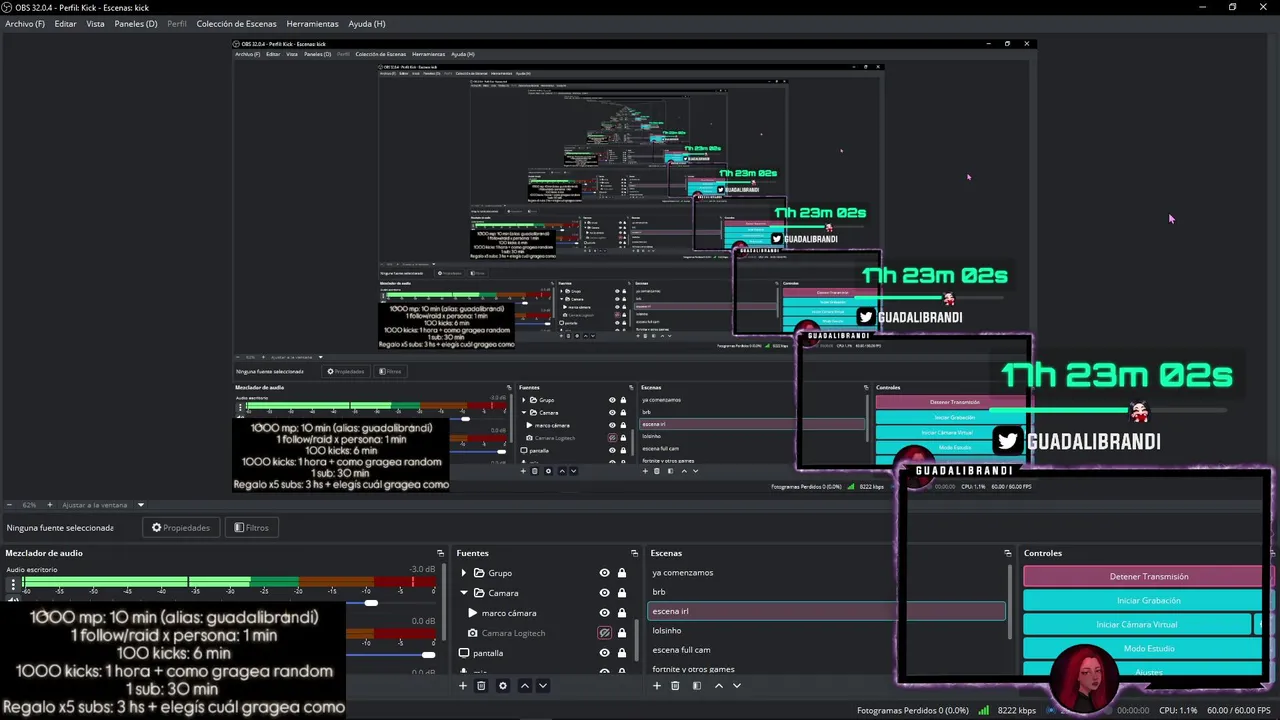This screenshot has width=1280, height=720.
Task: Show the hidden Camara Logitech source
Action: pos(604,633)
